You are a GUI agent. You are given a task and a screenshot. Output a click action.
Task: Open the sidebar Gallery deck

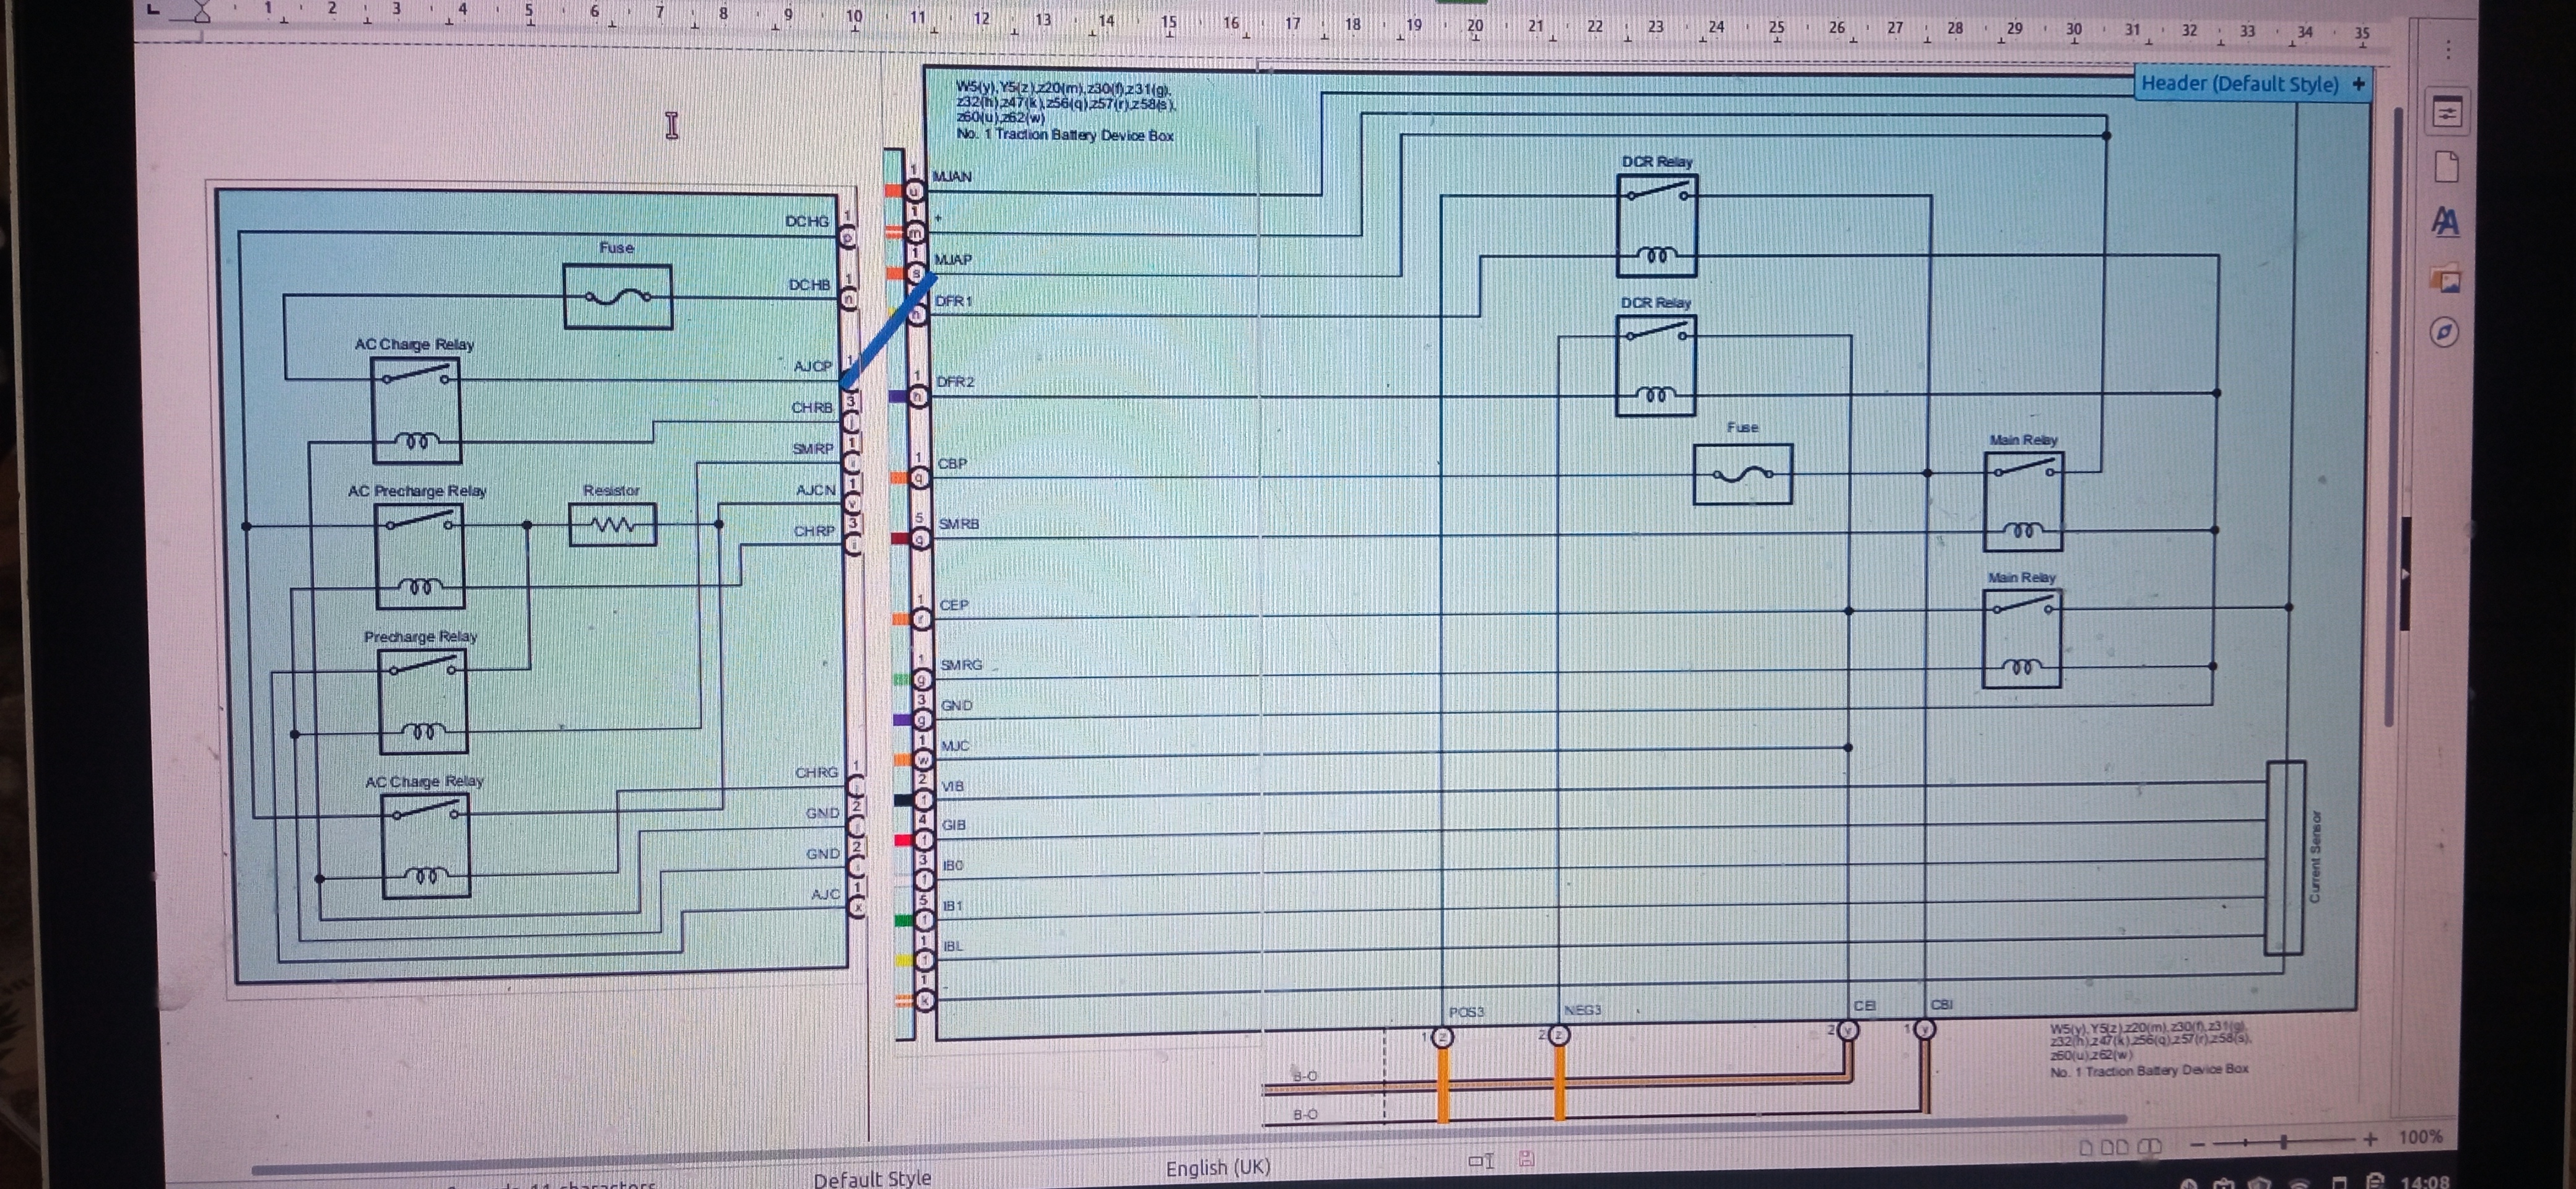[x=2446, y=280]
